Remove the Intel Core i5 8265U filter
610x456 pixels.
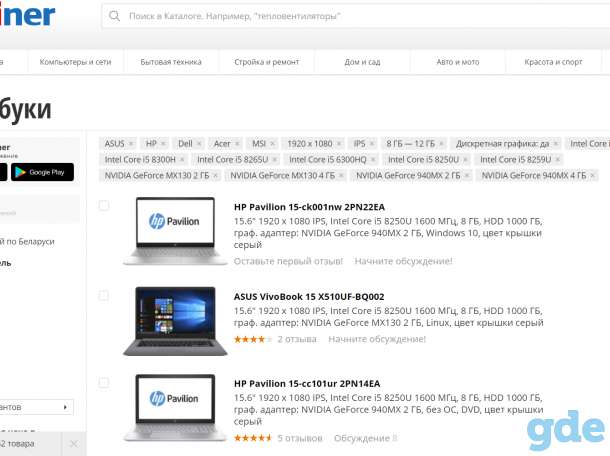coord(275,160)
